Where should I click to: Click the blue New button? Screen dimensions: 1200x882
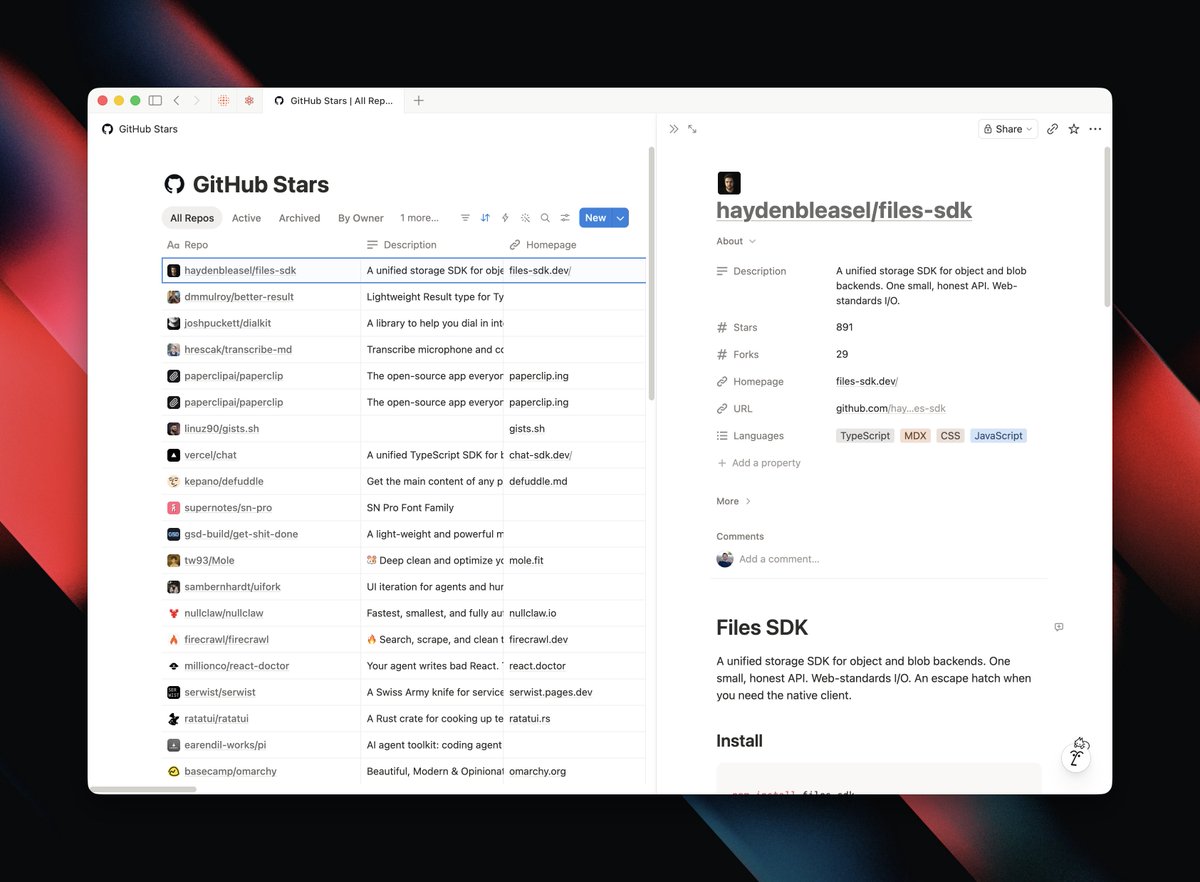596,218
